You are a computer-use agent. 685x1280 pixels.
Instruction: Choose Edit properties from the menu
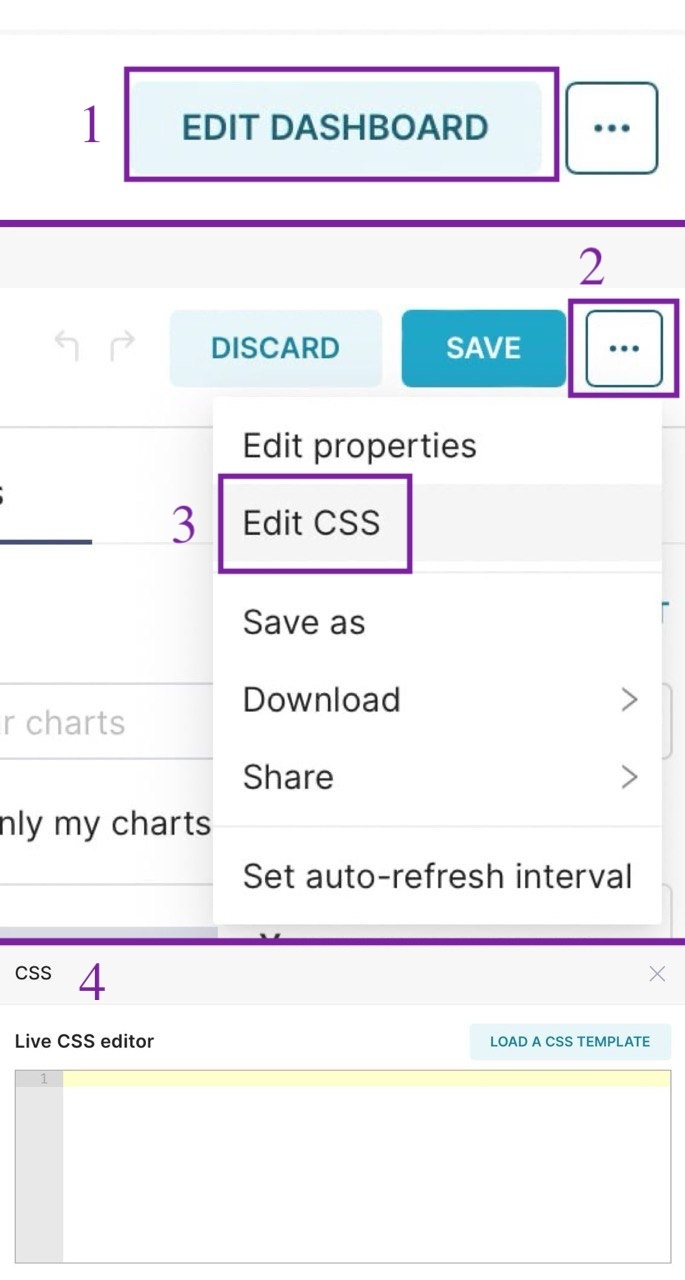coord(360,446)
